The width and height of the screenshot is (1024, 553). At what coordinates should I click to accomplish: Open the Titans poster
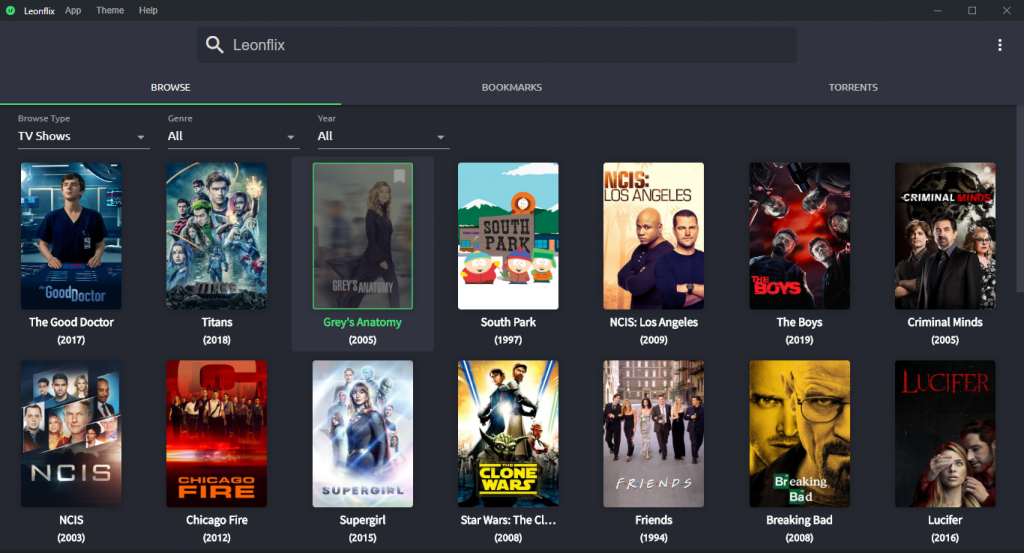[217, 236]
